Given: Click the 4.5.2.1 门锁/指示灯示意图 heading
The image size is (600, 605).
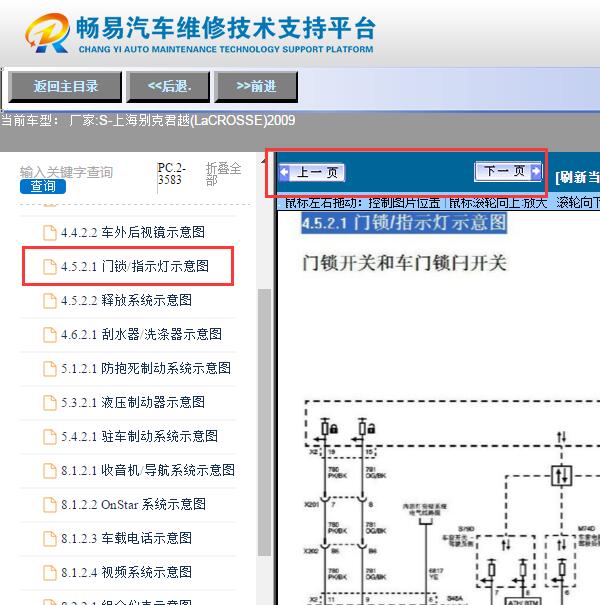Looking at the screenshot, I should tap(404, 223).
